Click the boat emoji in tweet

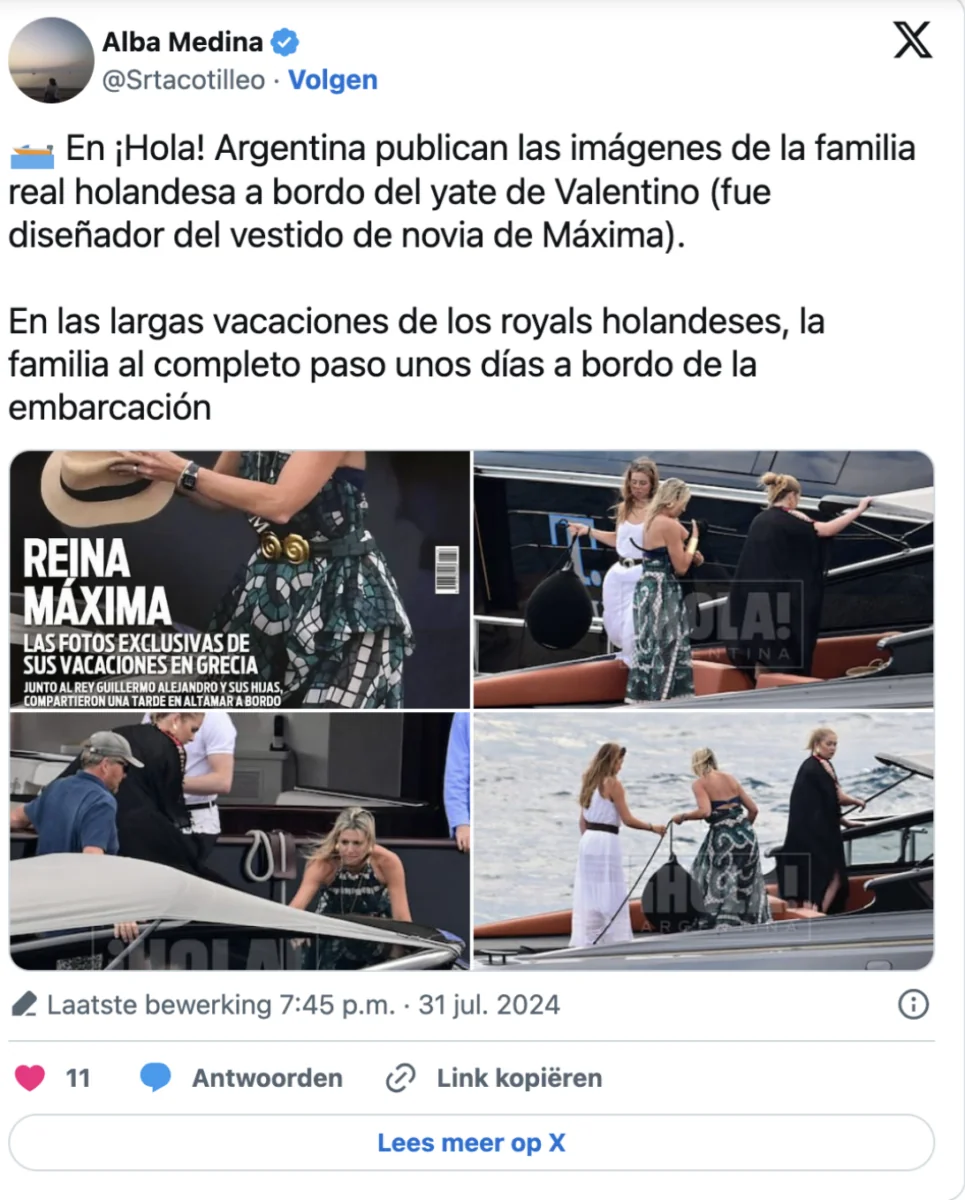click(33, 155)
